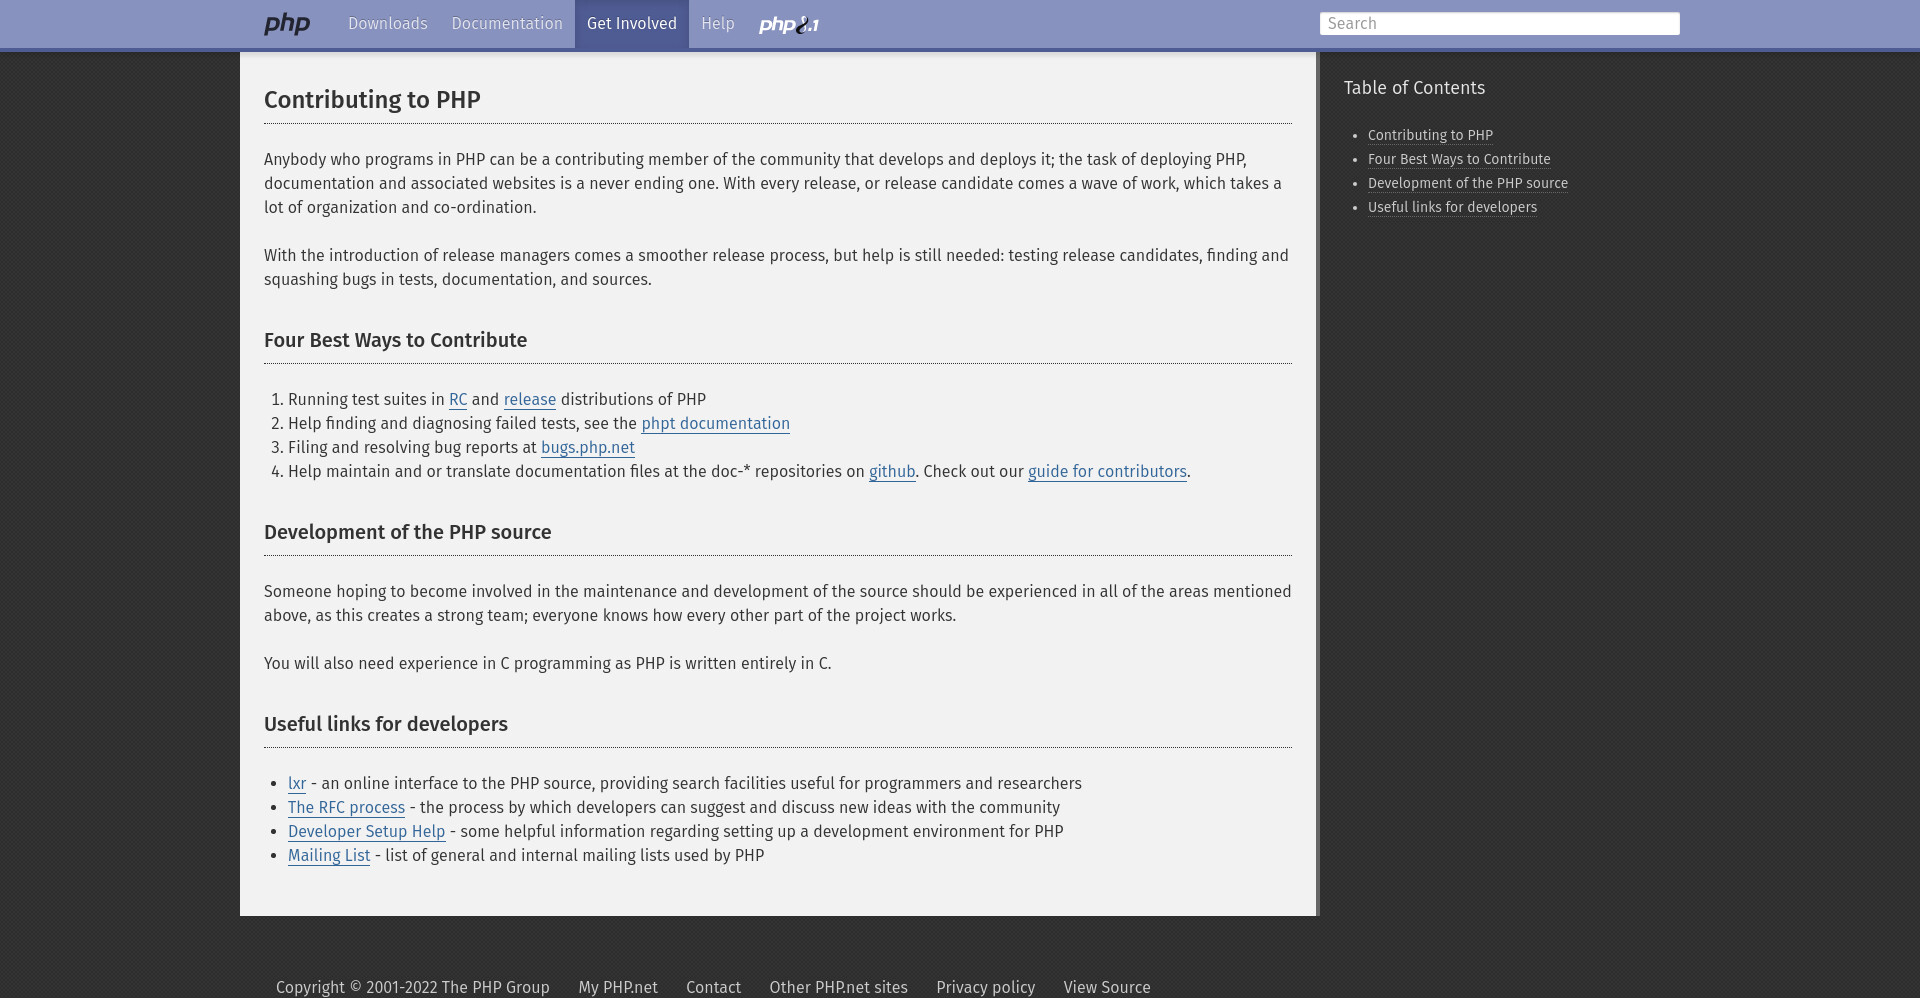1920x998 pixels.
Task: Click the Four Best Ways to Contribute section heading
Action: click(x=395, y=340)
